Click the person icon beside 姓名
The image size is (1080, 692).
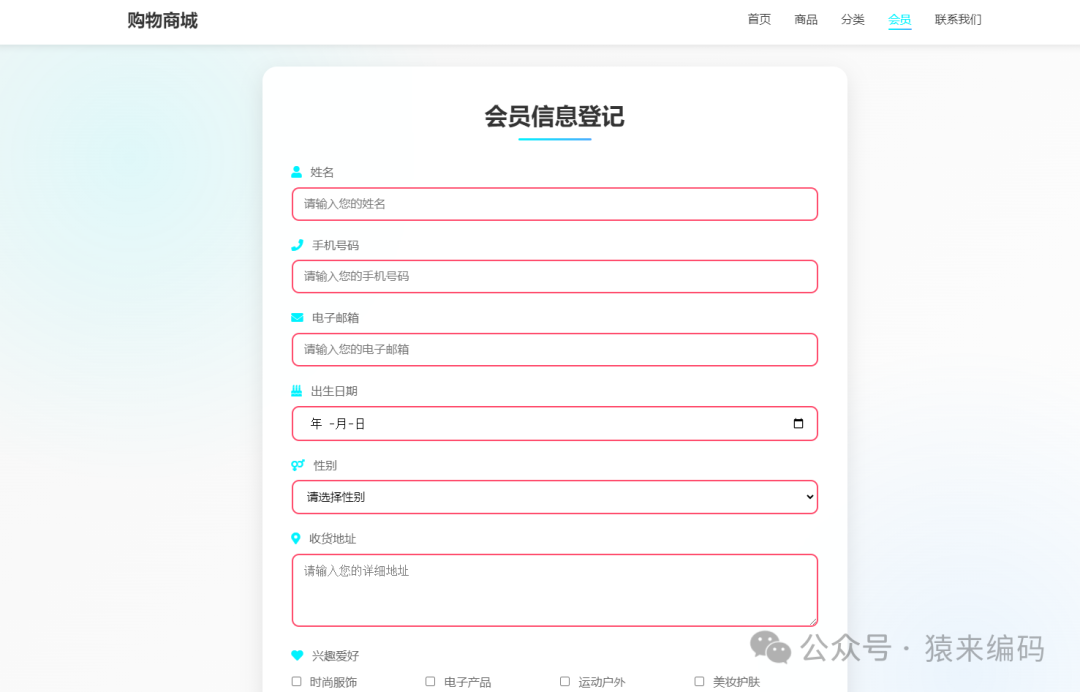[x=296, y=172]
